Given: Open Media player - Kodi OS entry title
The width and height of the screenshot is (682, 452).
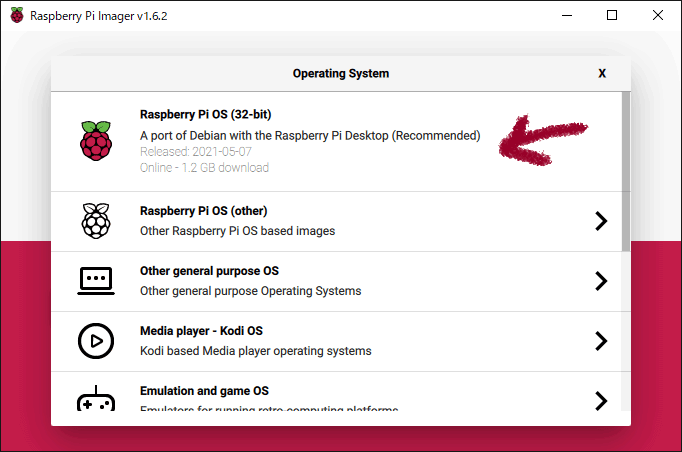Looking at the screenshot, I should click(x=201, y=331).
